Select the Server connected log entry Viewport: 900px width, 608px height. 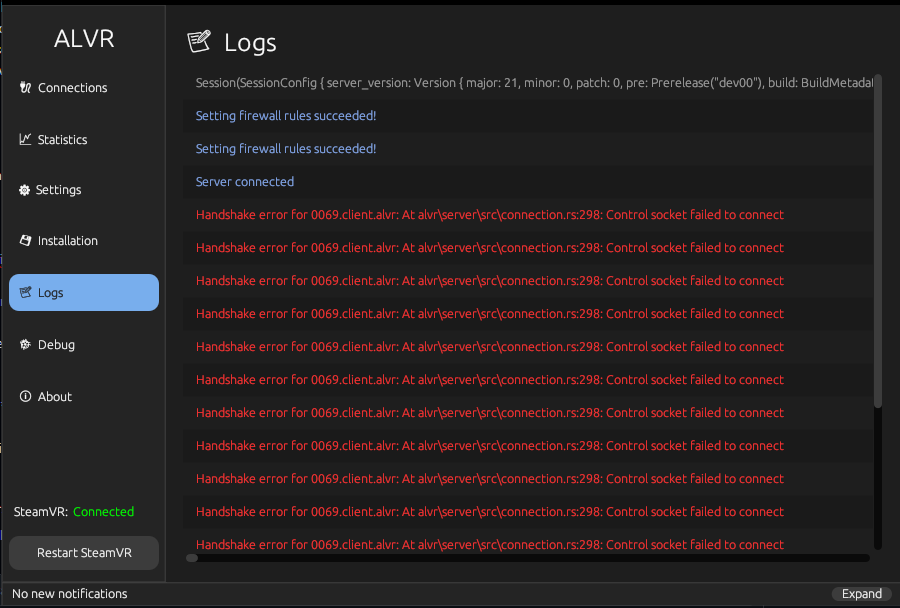pyautogui.click(x=245, y=182)
